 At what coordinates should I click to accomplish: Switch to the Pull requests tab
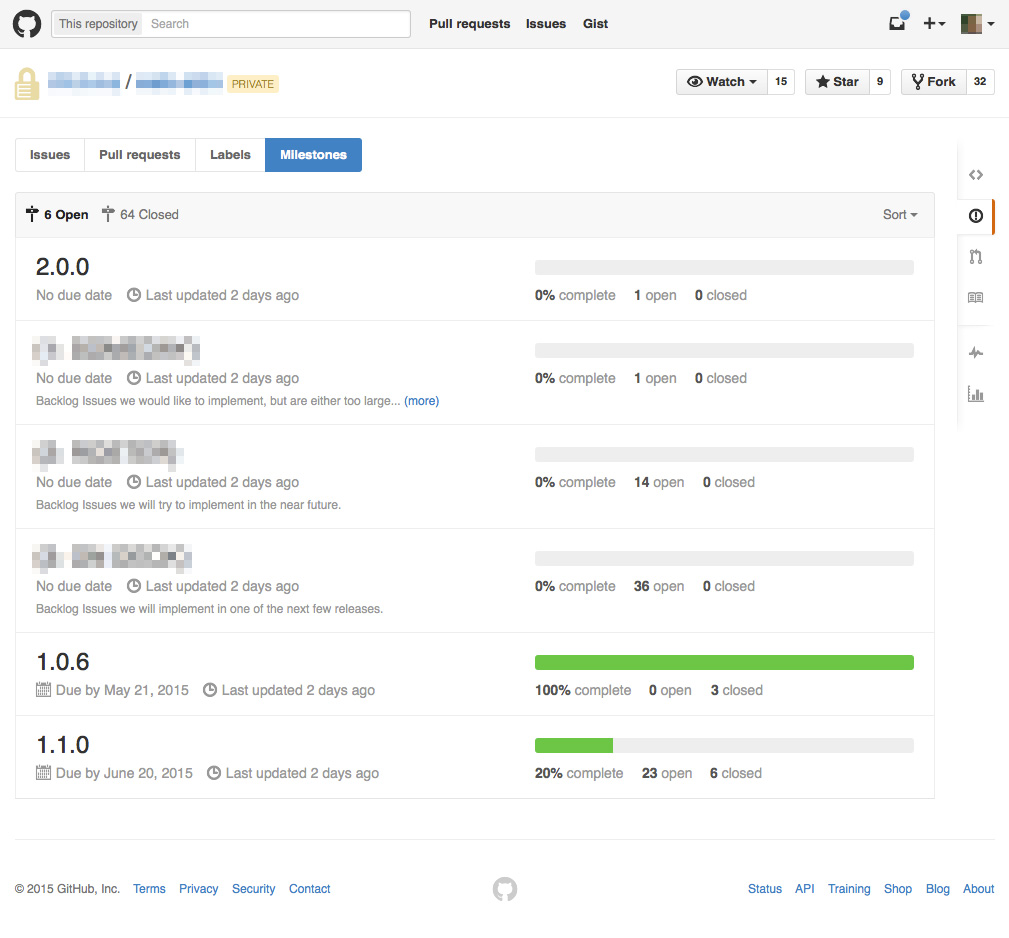140,155
